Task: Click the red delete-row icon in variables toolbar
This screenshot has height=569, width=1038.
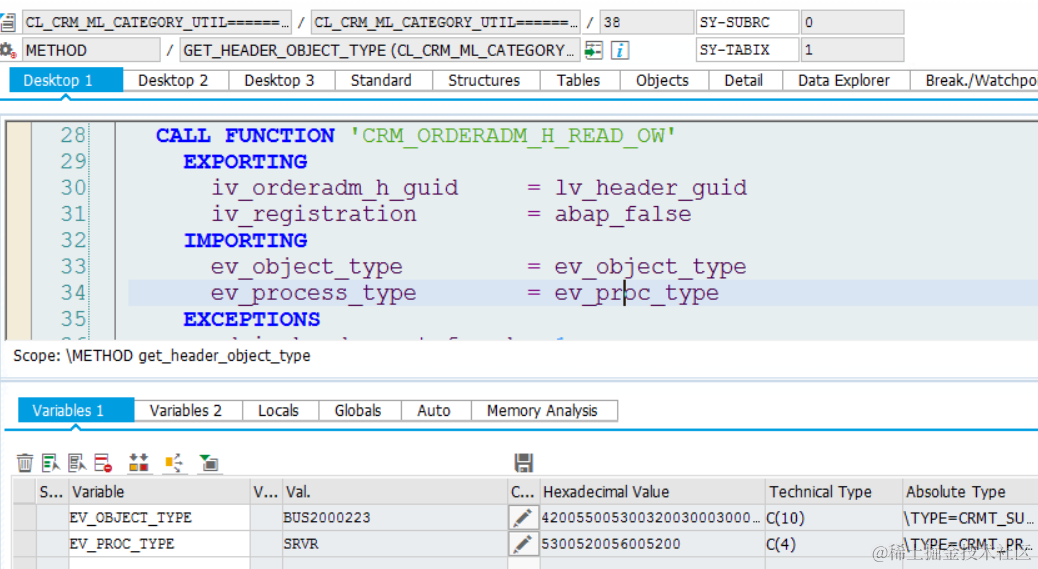Action: coord(103,462)
